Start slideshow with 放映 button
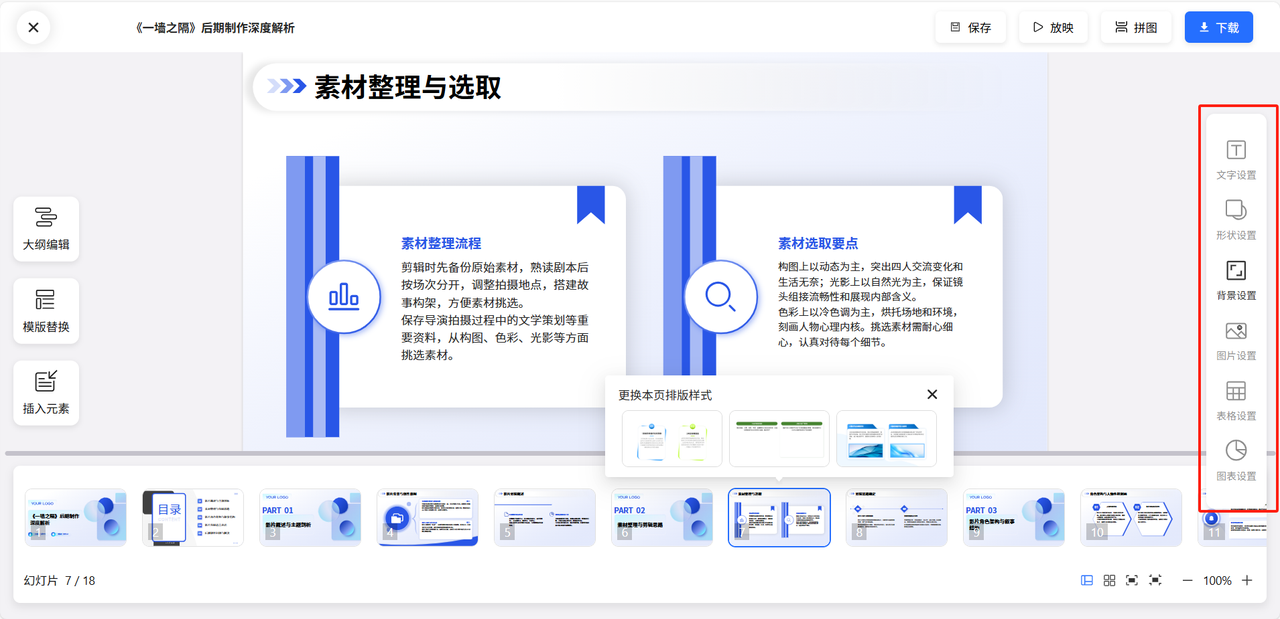The height and width of the screenshot is (619, 1280). point(1052,27)
